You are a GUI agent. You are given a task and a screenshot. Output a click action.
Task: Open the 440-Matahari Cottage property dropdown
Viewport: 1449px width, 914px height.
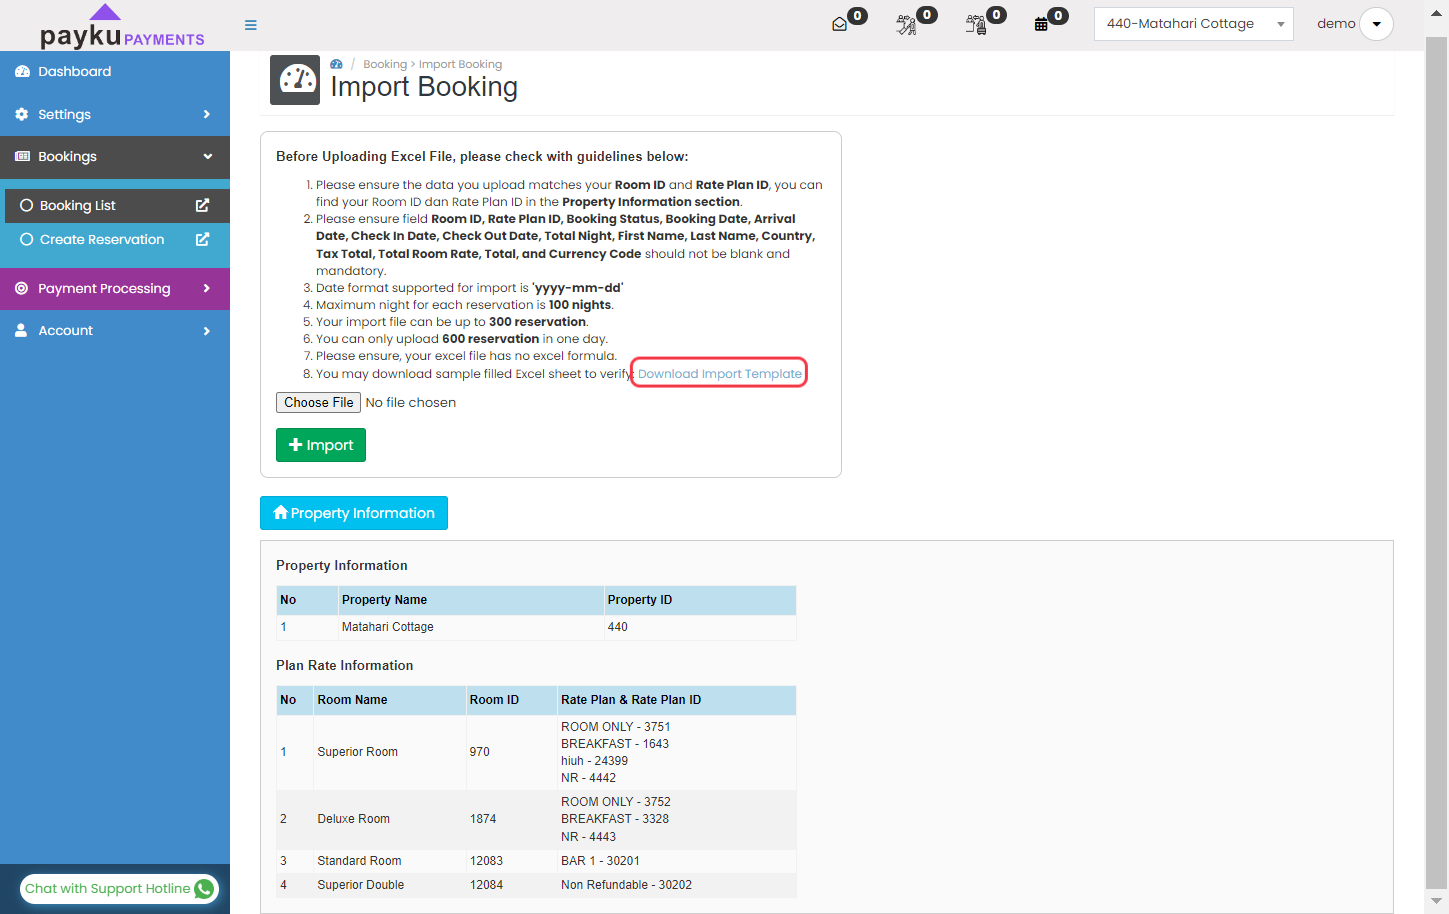1193,24
